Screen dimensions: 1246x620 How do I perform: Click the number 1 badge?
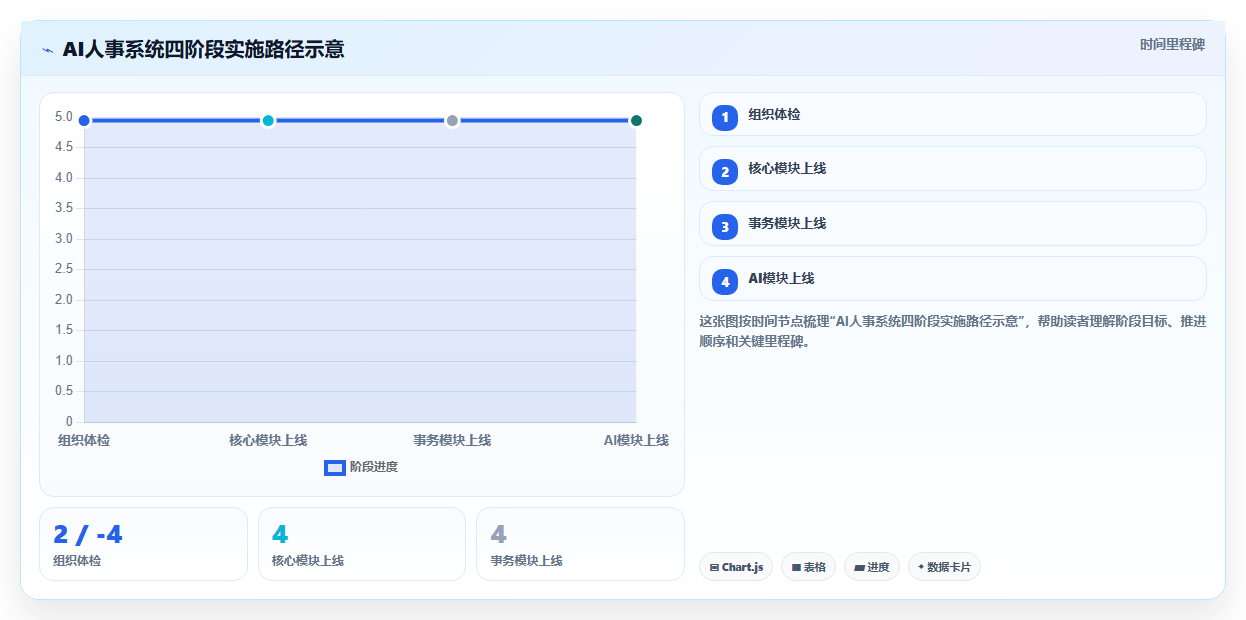tap(725, 117)
